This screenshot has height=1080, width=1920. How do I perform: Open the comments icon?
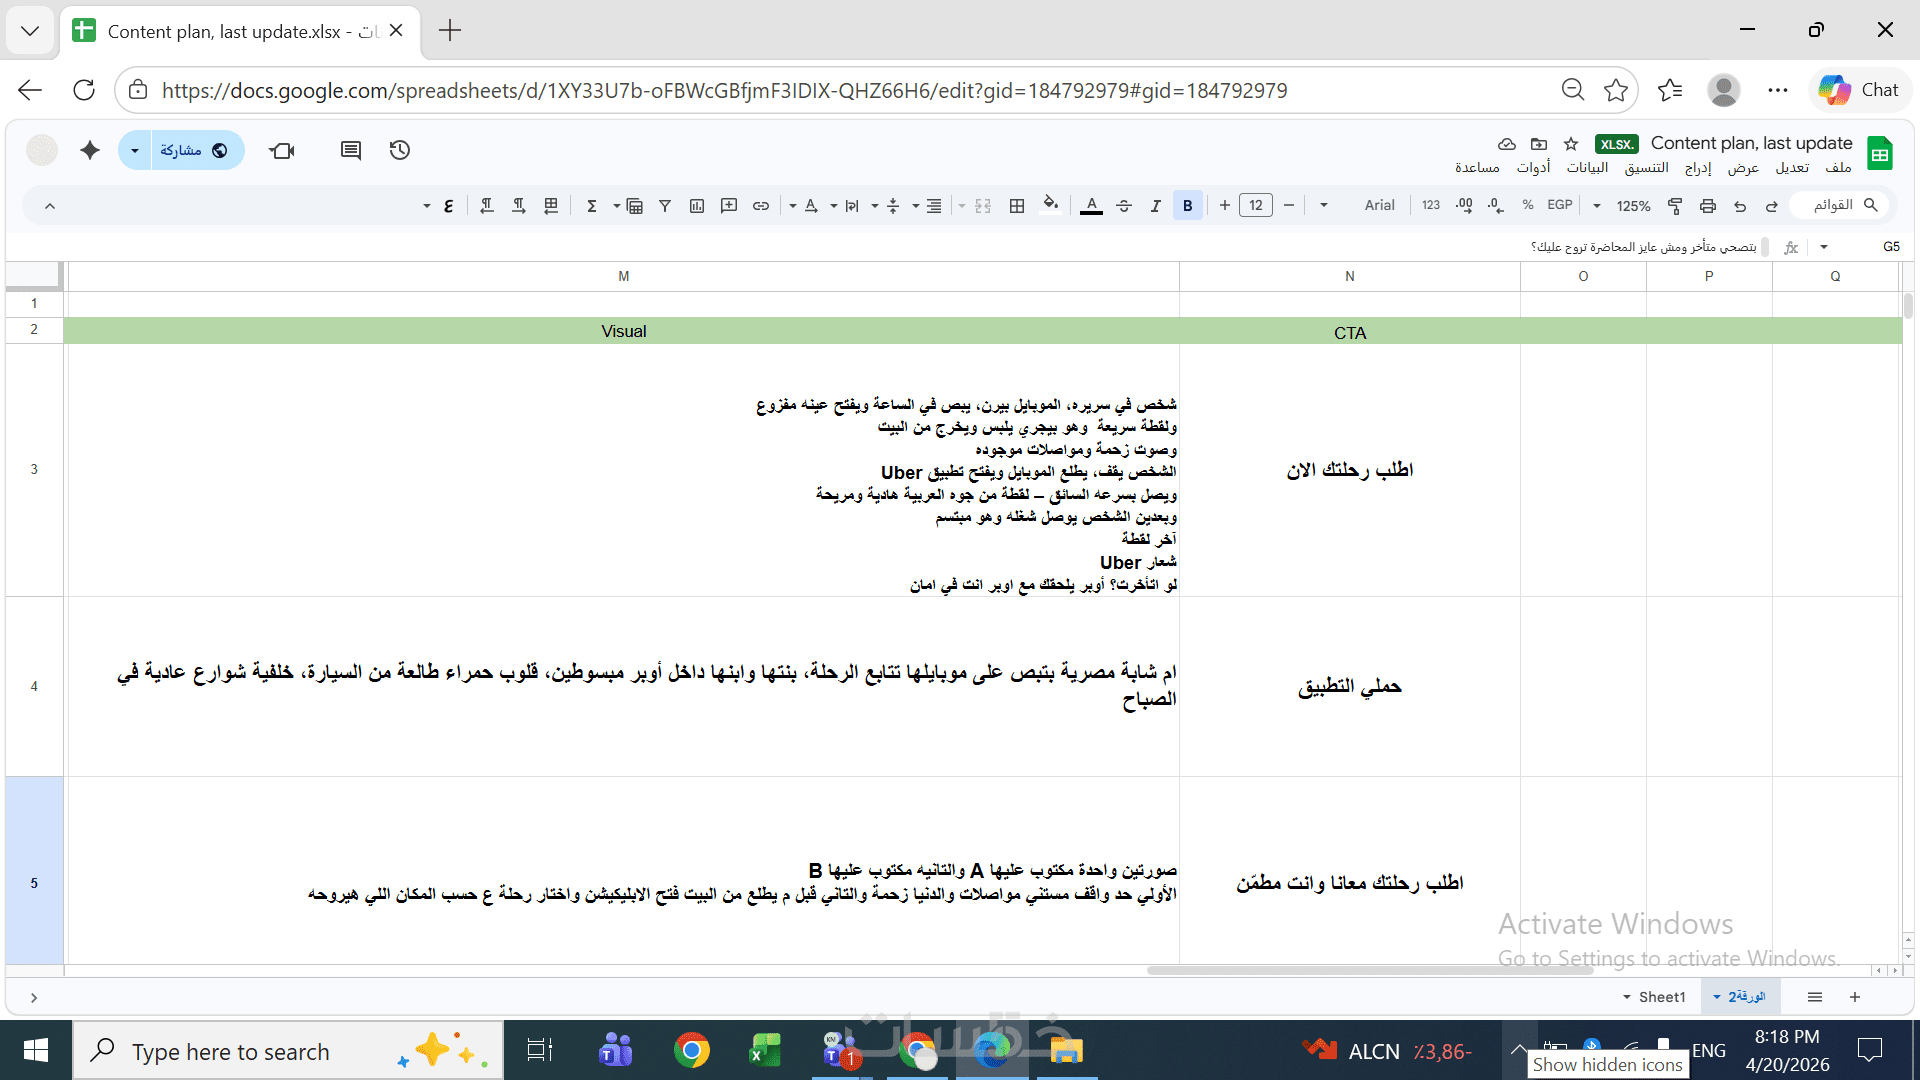click(x=350, y=150)
